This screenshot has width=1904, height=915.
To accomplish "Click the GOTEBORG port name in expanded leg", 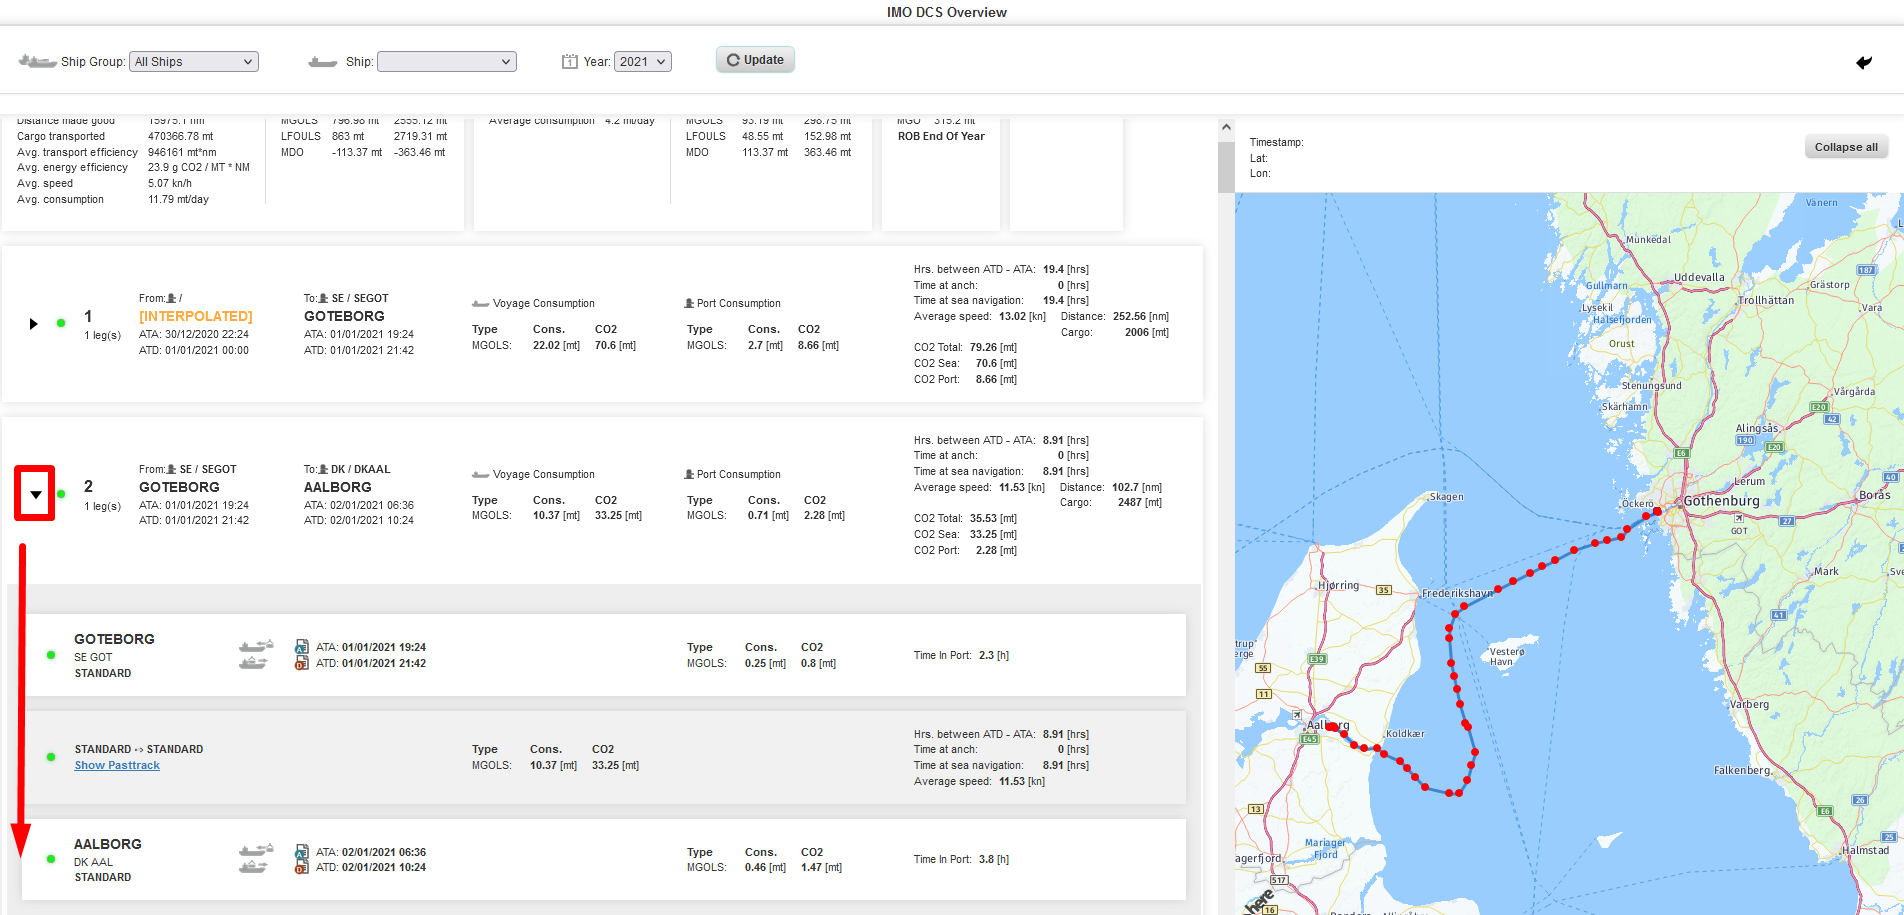I will [114, 639].
